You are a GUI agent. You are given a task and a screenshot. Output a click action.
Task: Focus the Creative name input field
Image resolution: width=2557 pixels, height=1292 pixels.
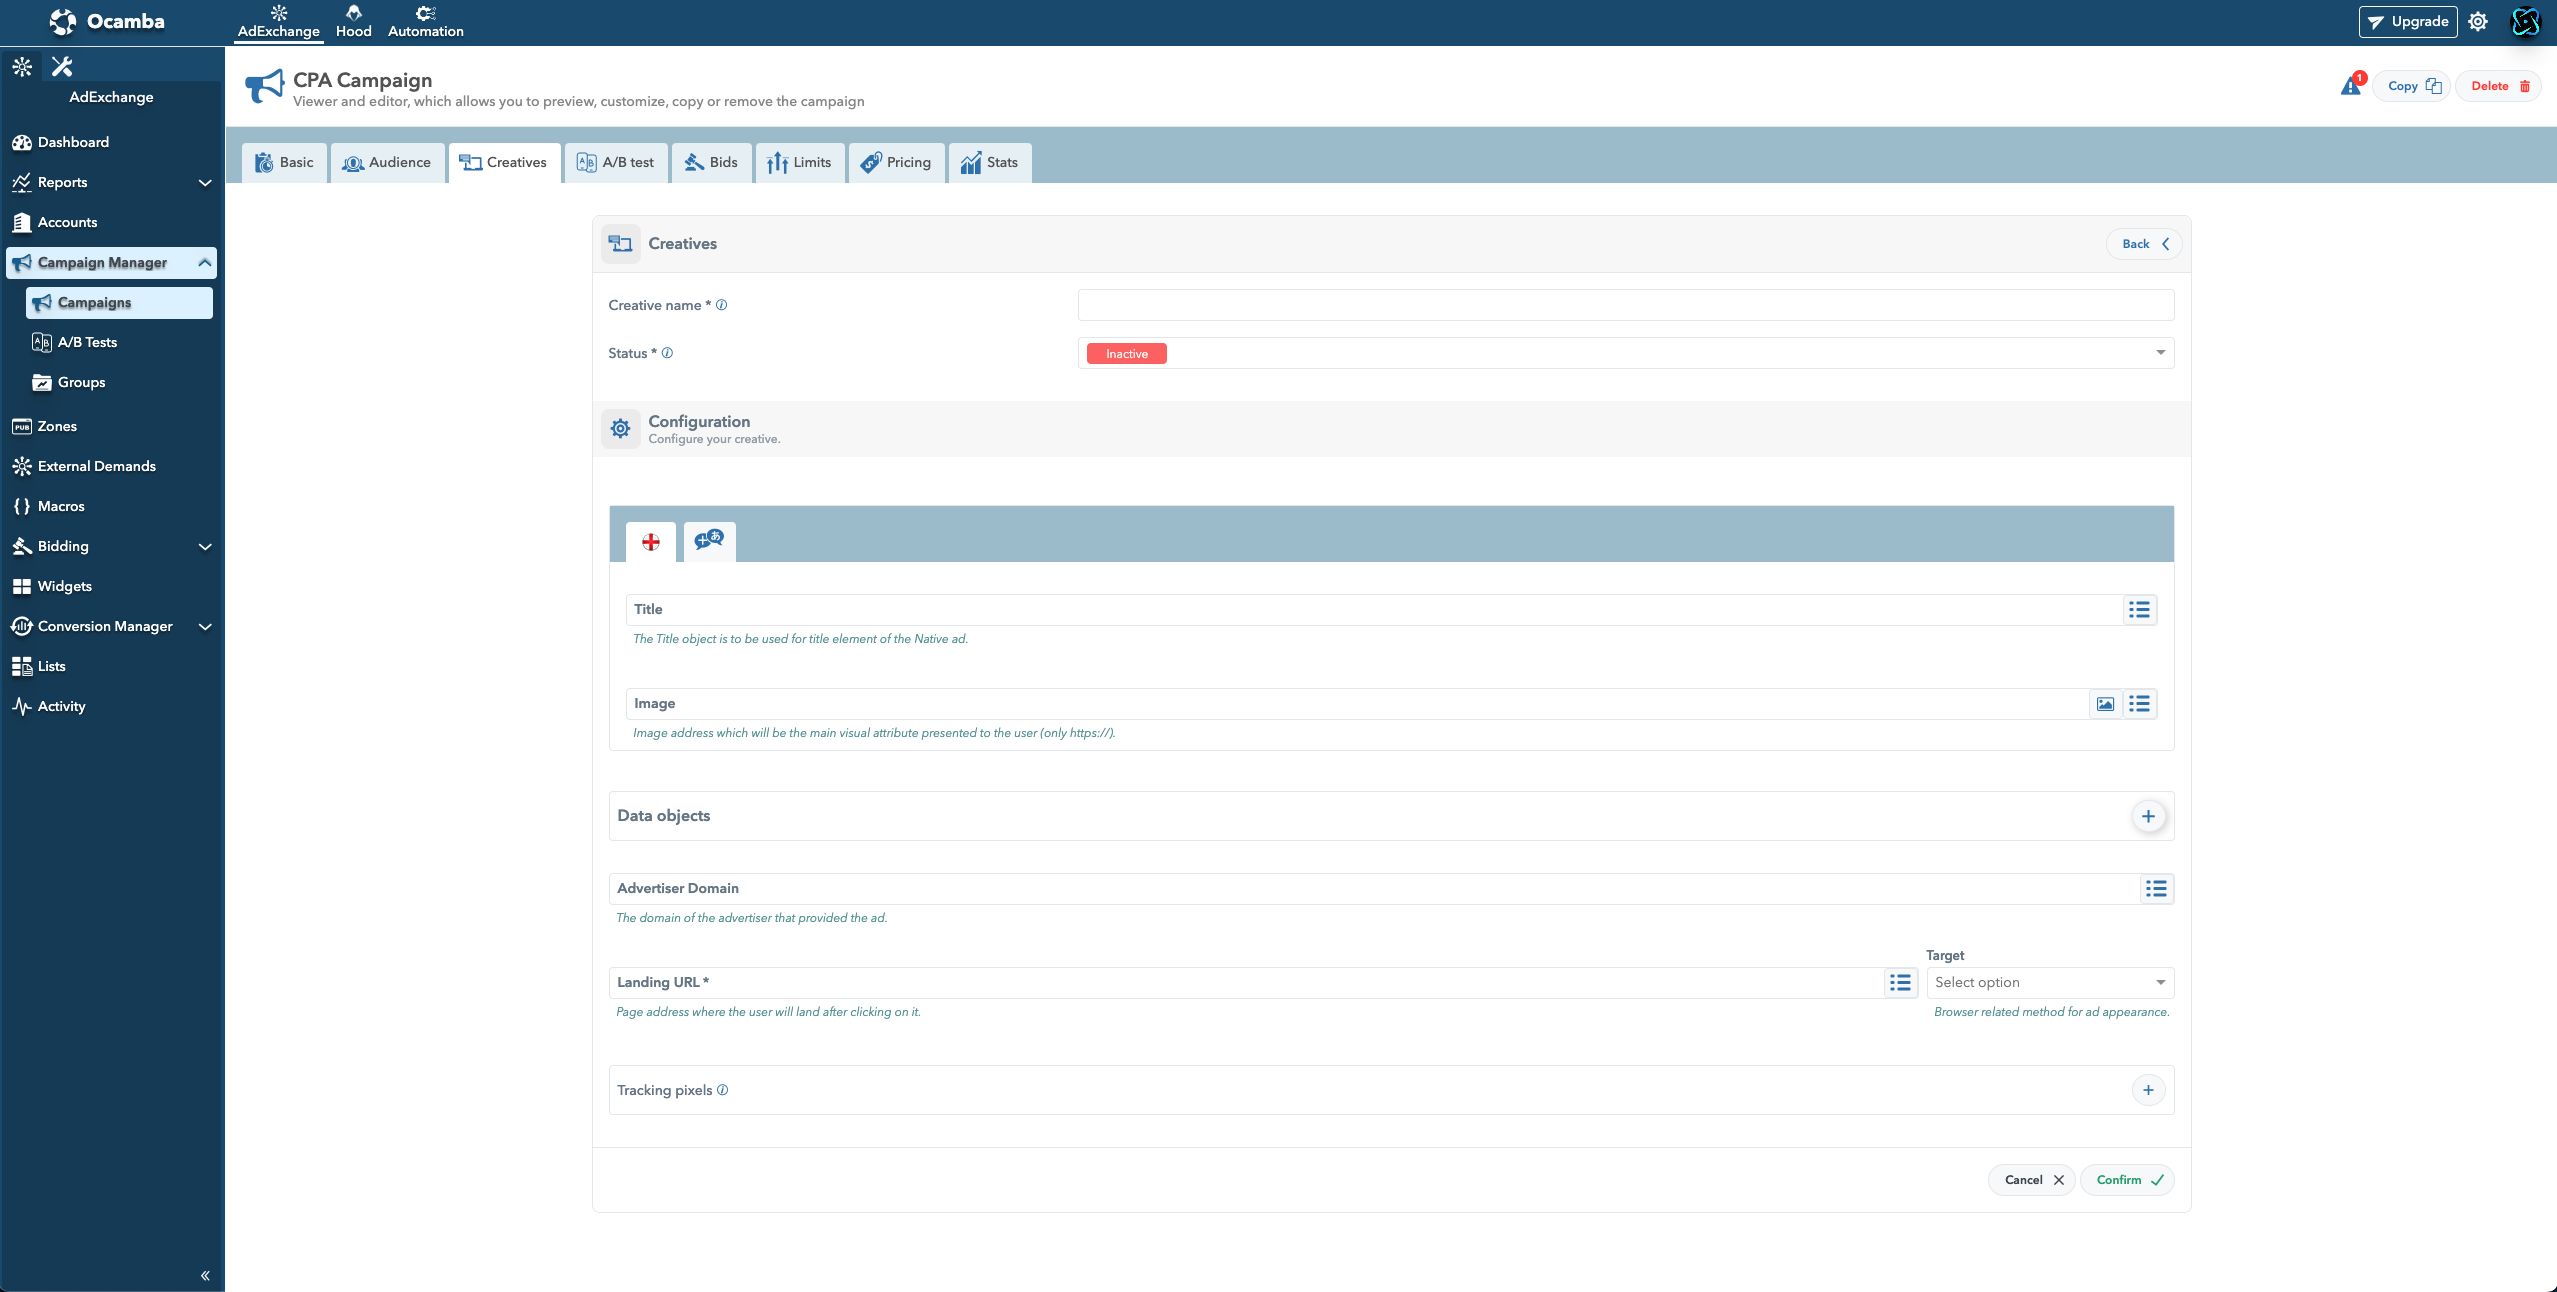(x=1625, y=306)
